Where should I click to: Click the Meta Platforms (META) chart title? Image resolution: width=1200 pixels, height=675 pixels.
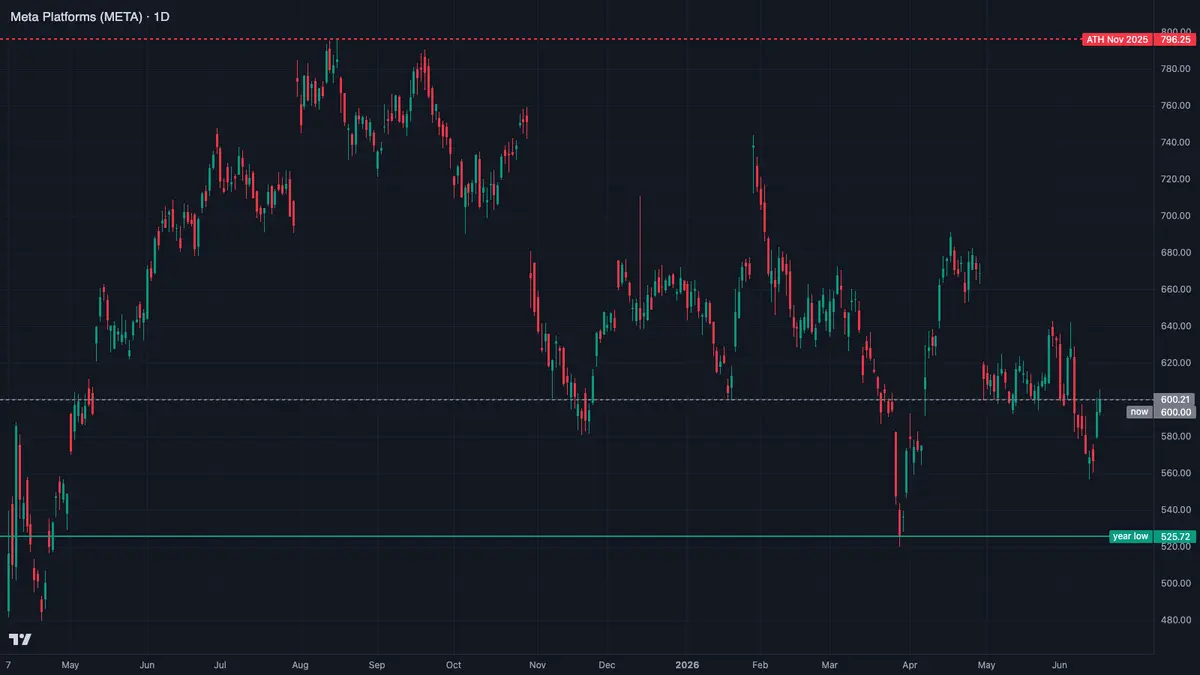click(x=91, y=17)
